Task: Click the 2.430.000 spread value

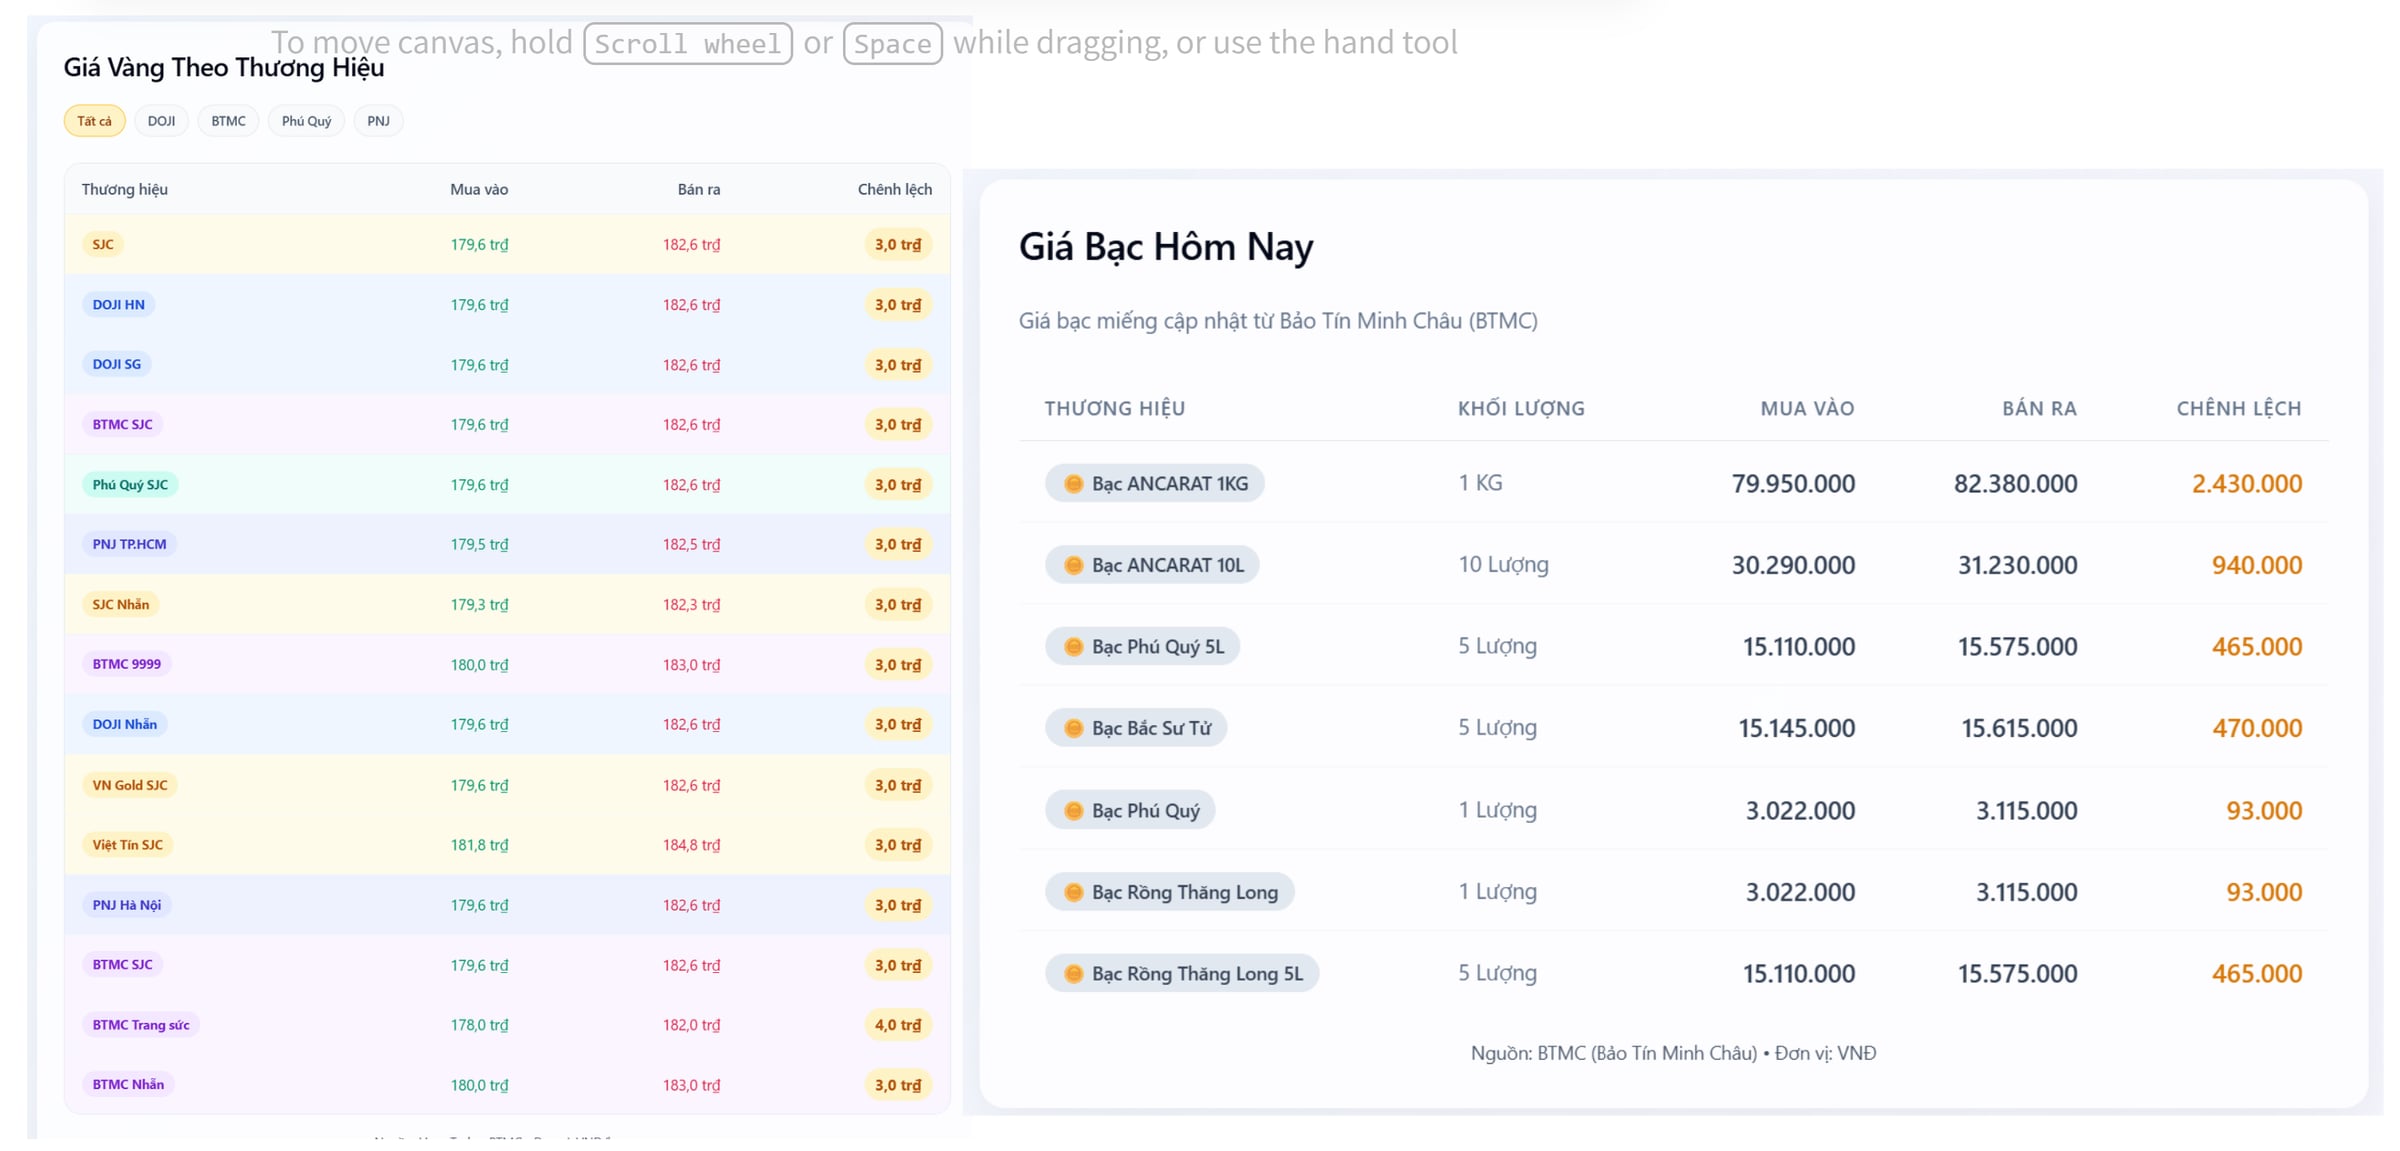Action: [x=2247, y=484]
